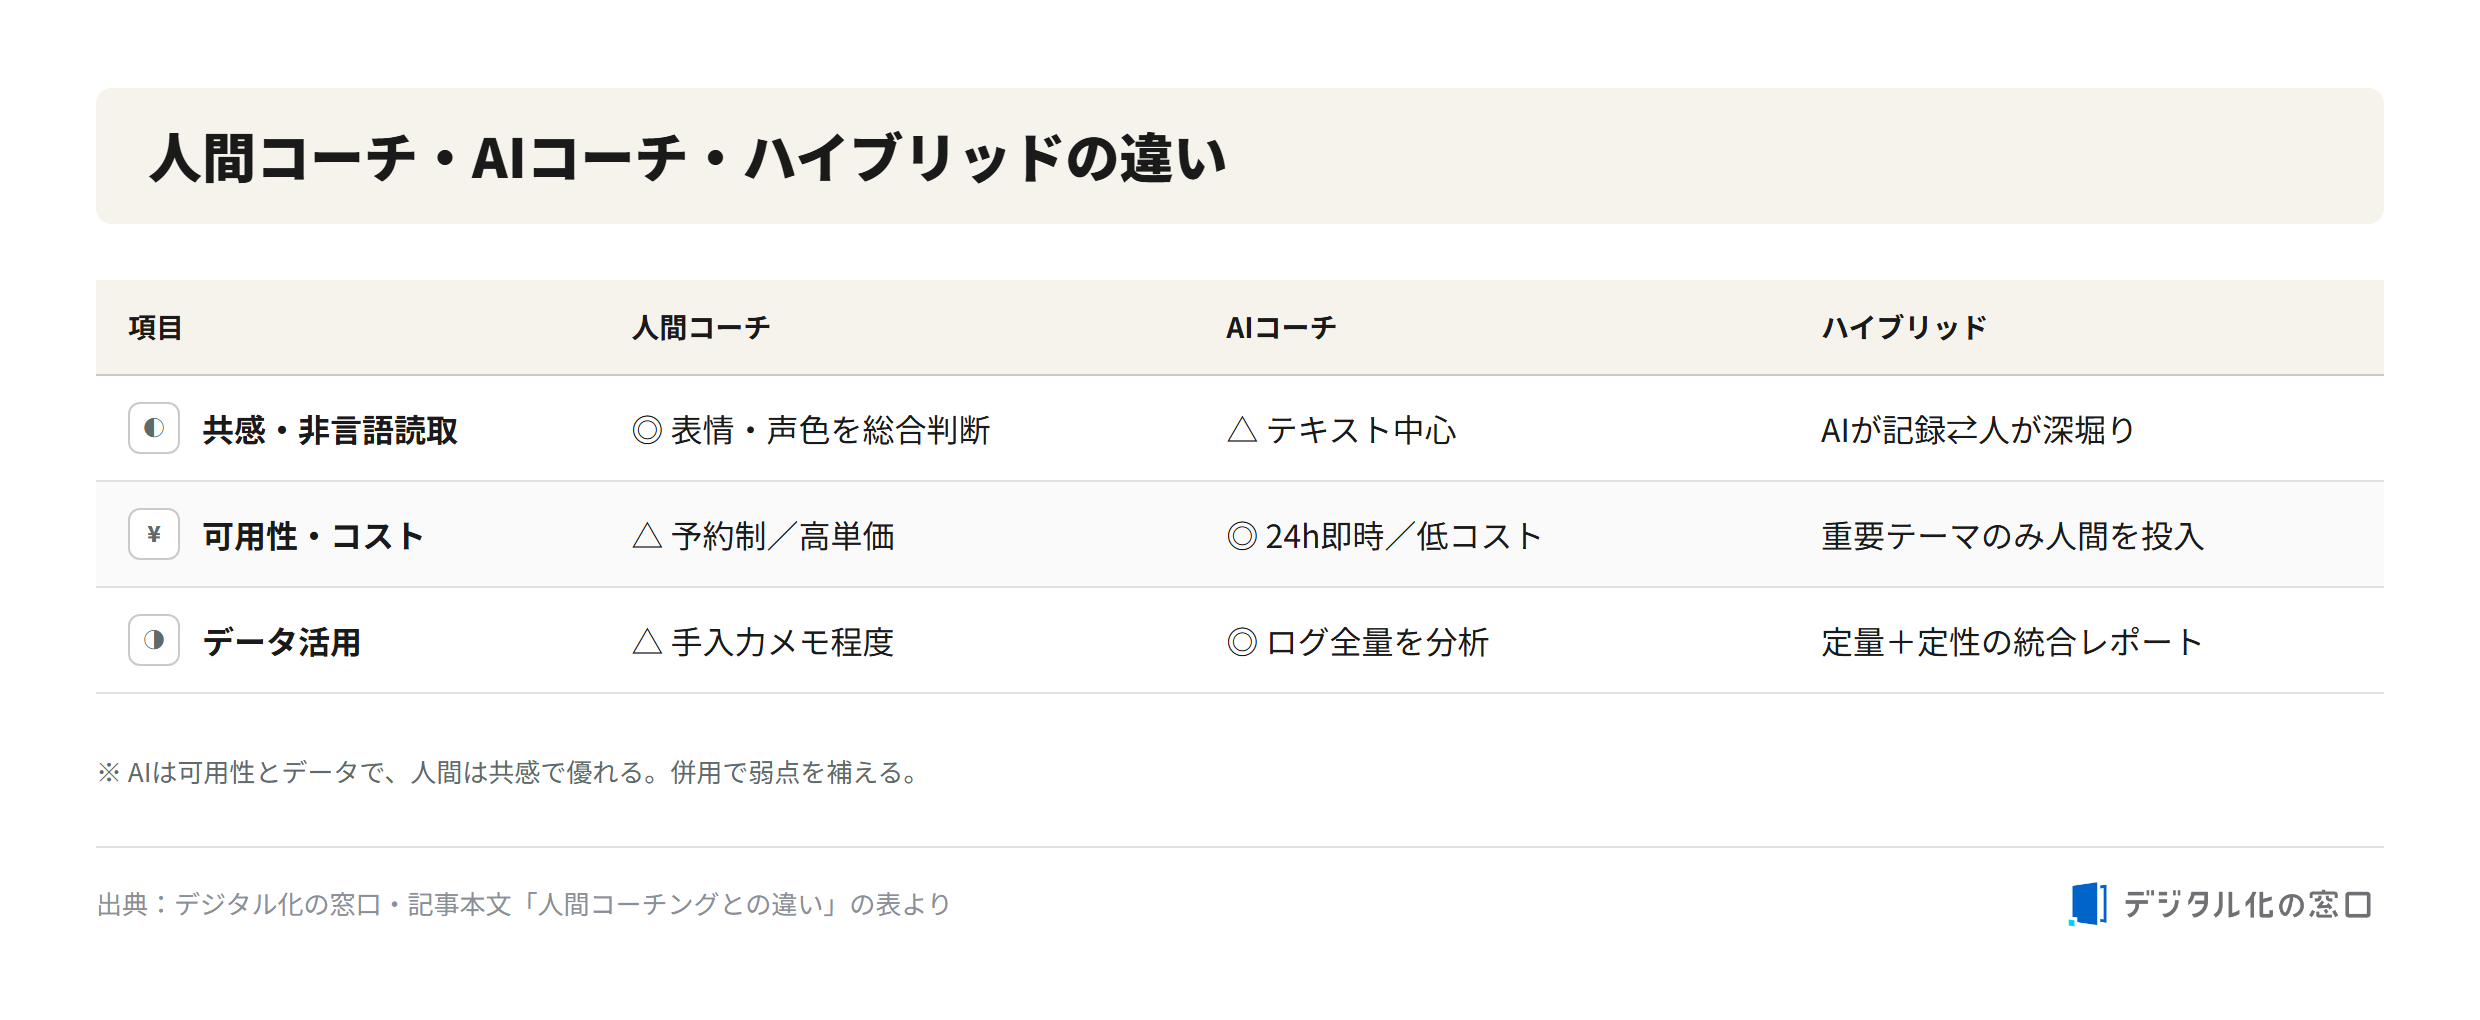This screenshot has height=1020, width=2480.
Task: Click the blue デジタル化の窓口 logo icon
Action: point(2088,904)
